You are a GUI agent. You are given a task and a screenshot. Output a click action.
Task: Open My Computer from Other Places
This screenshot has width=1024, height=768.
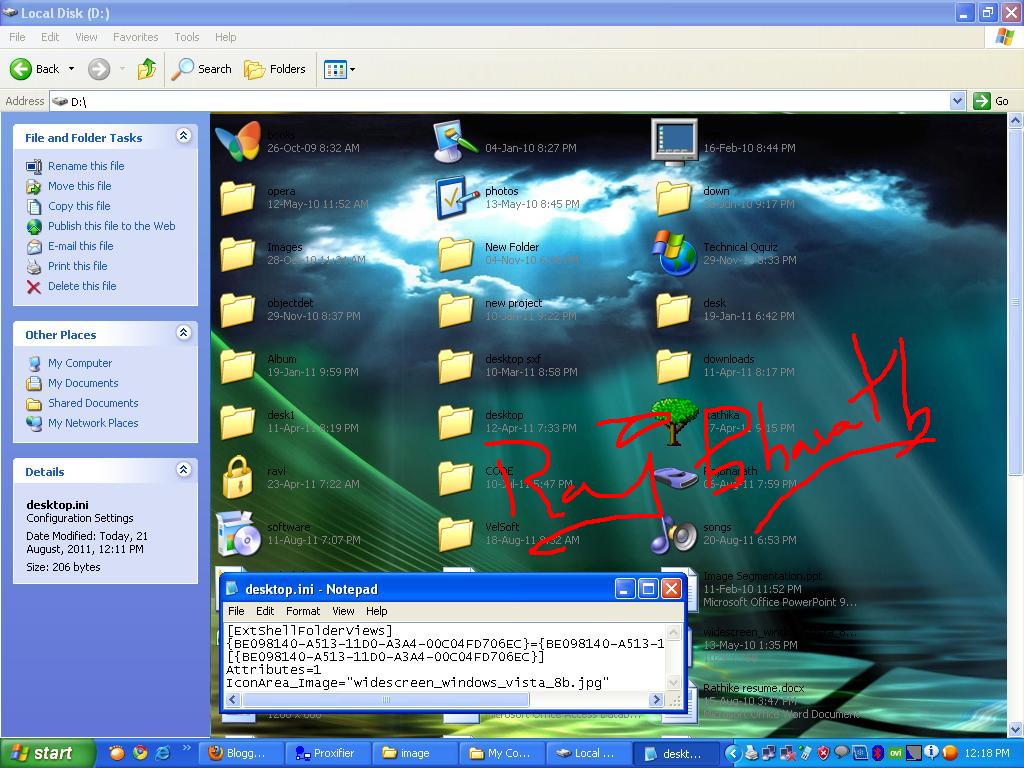(80, 363)
